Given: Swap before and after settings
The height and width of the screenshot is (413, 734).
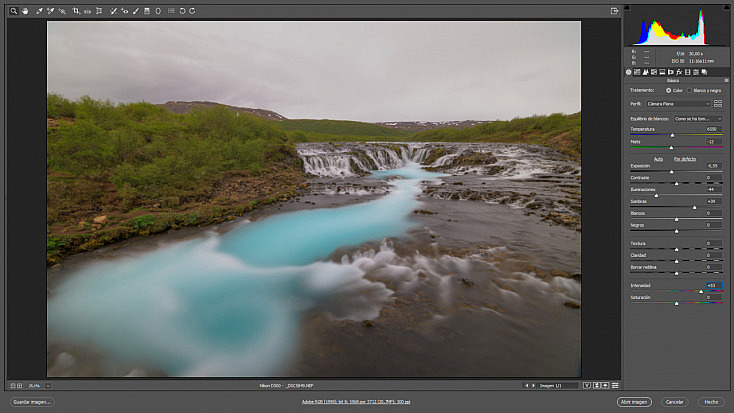Looking at the screenshot, I should (597, 386).
